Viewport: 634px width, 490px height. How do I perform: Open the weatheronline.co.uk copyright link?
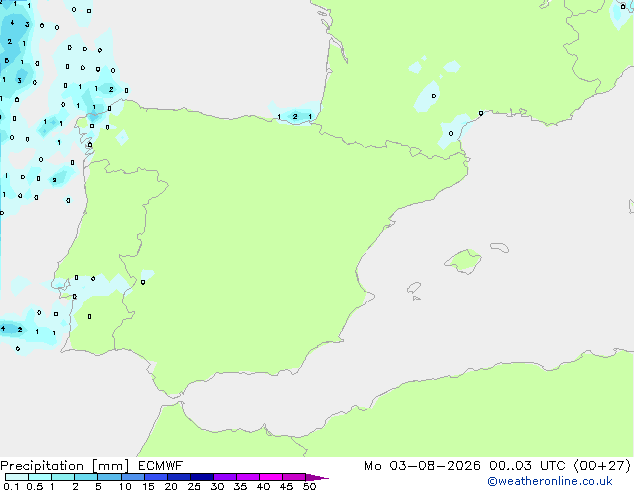click(x=549, y=481)
